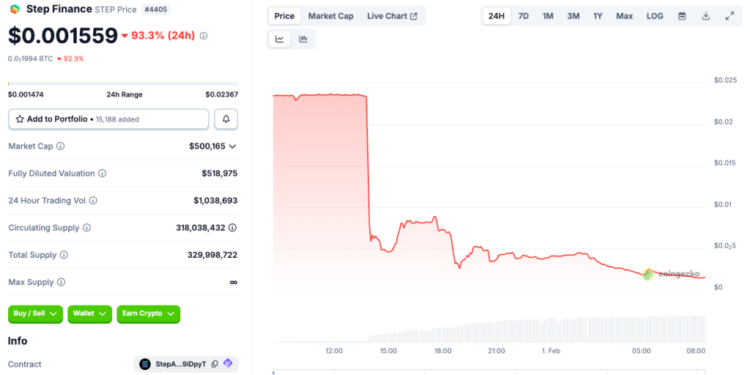Select the 7D time range
Screen dimensions: 750x375
pos(524,16)
